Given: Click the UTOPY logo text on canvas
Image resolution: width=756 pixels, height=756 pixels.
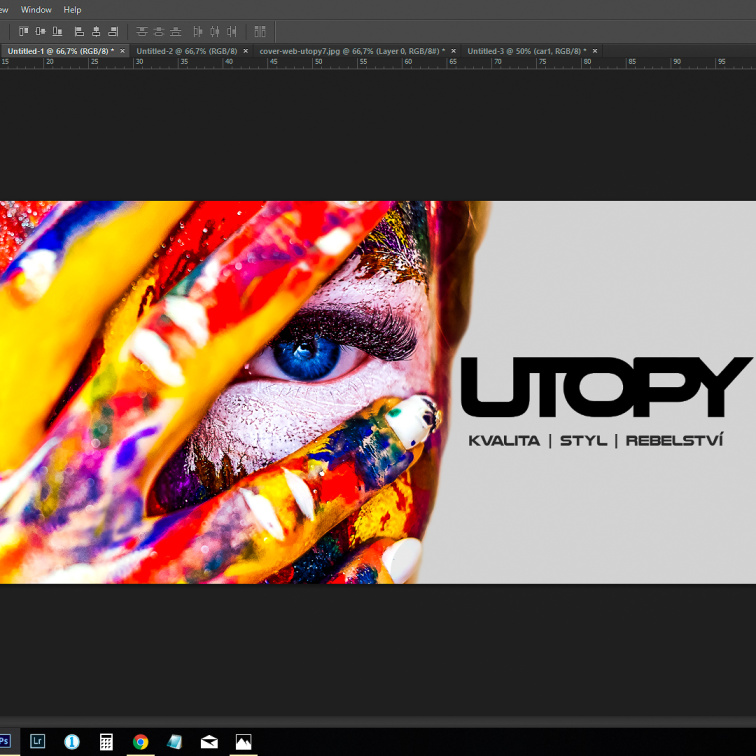Looking at the screenshot, I should 605,388.
